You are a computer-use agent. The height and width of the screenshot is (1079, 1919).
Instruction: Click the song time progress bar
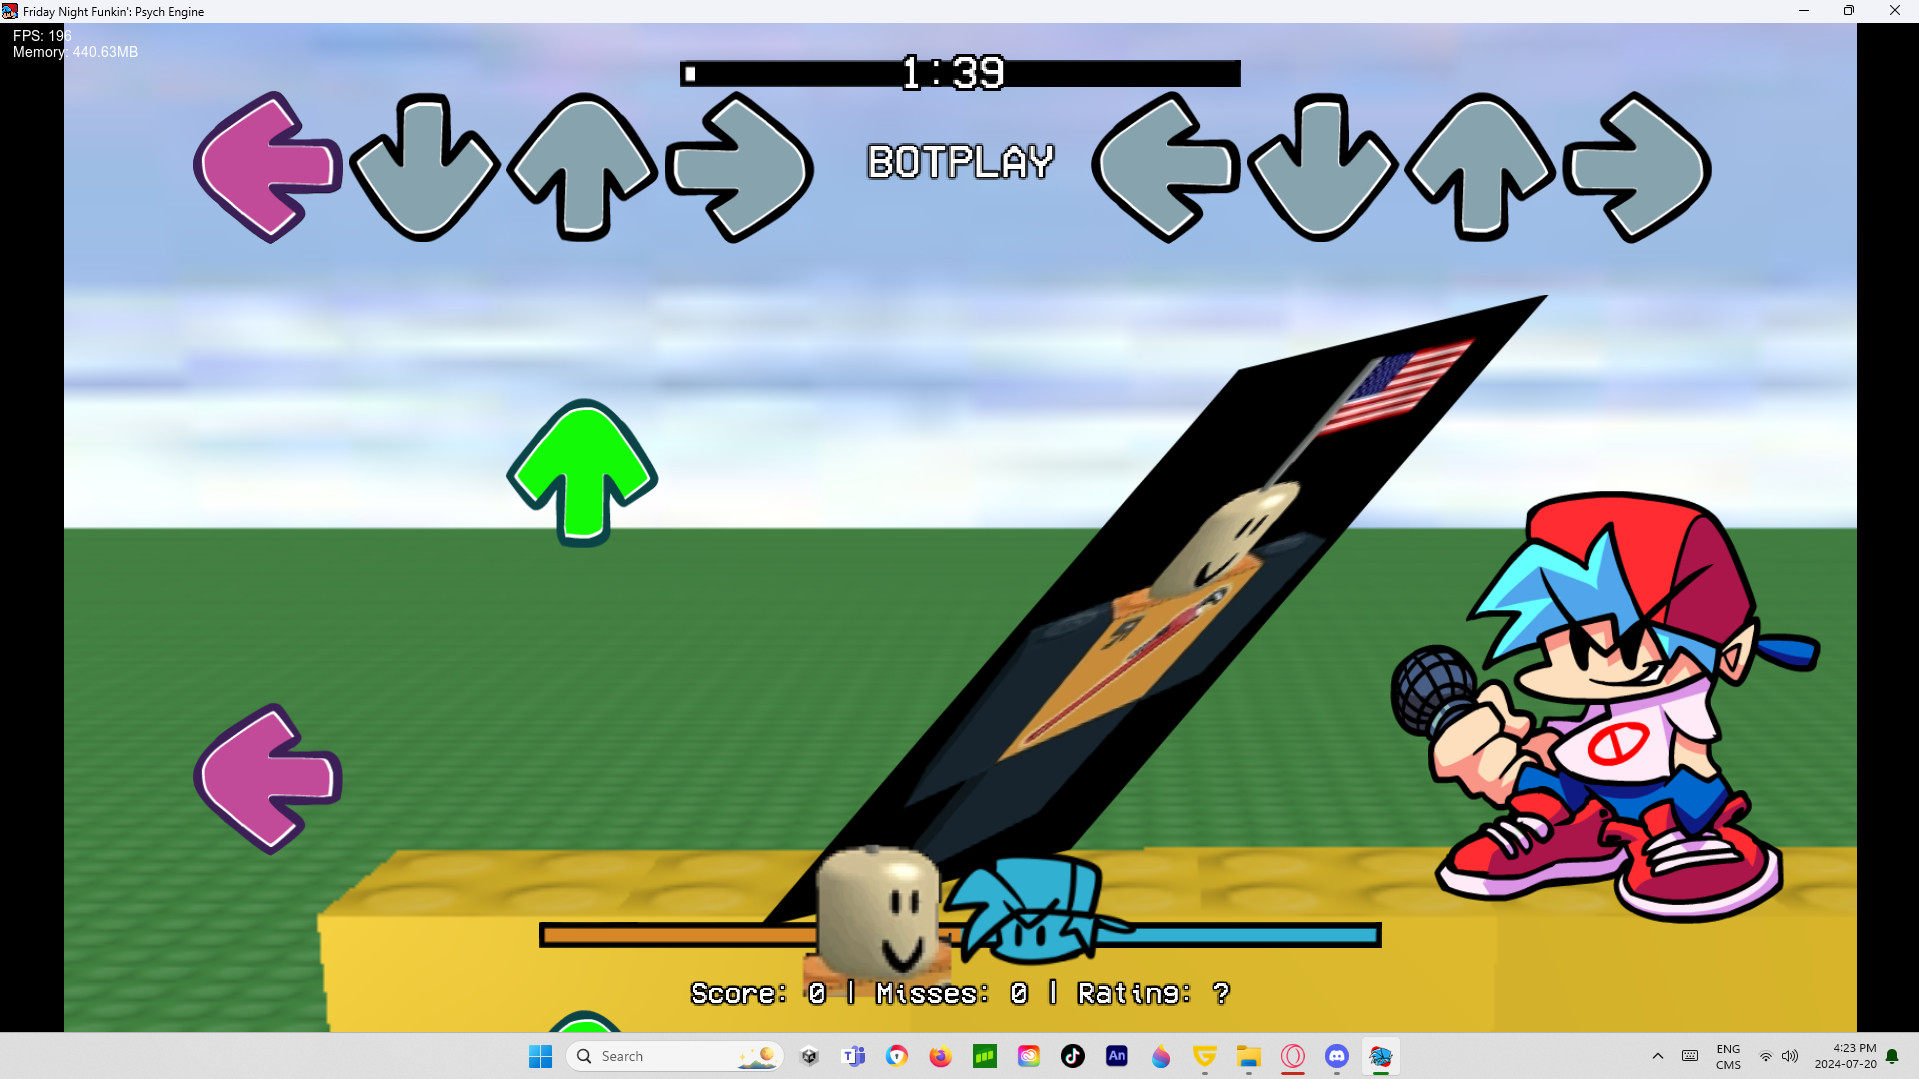pos(960,73)
